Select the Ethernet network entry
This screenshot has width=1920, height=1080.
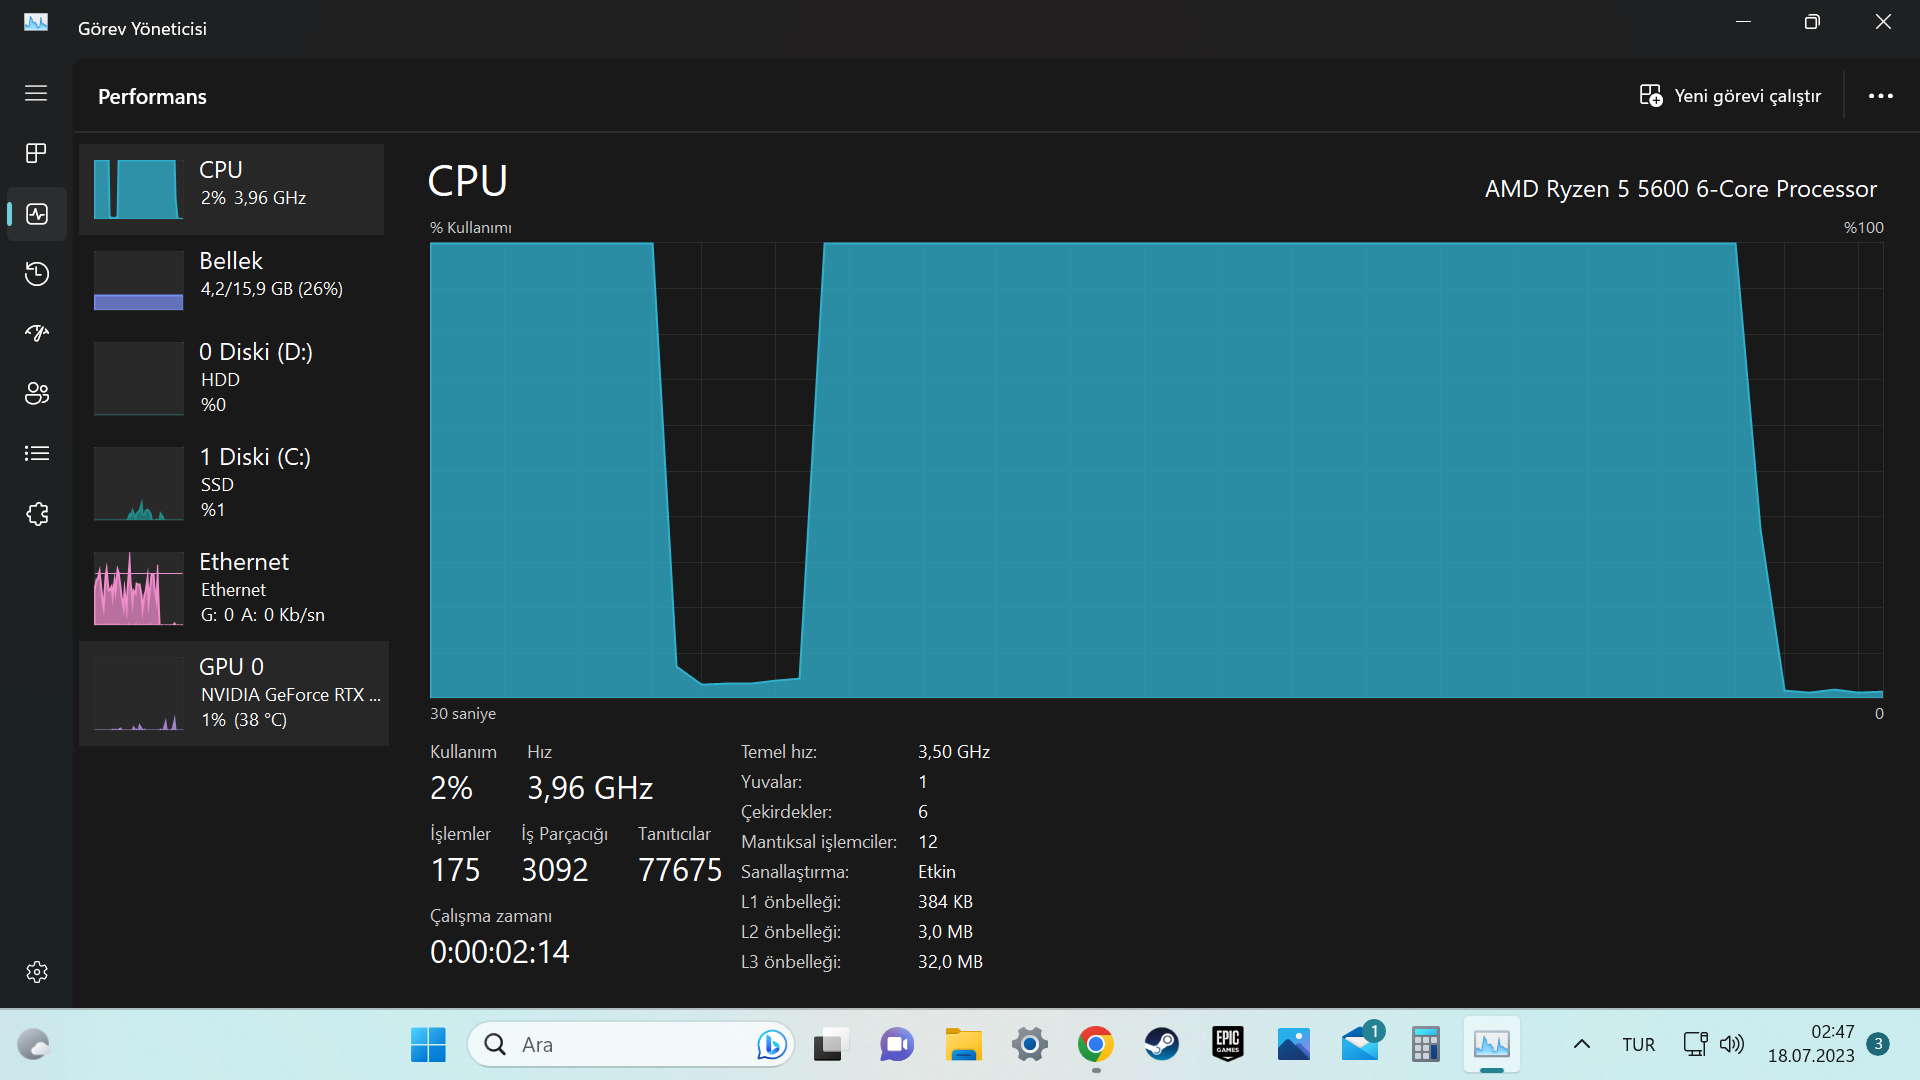pyautogui.click(x=232, y=588)
